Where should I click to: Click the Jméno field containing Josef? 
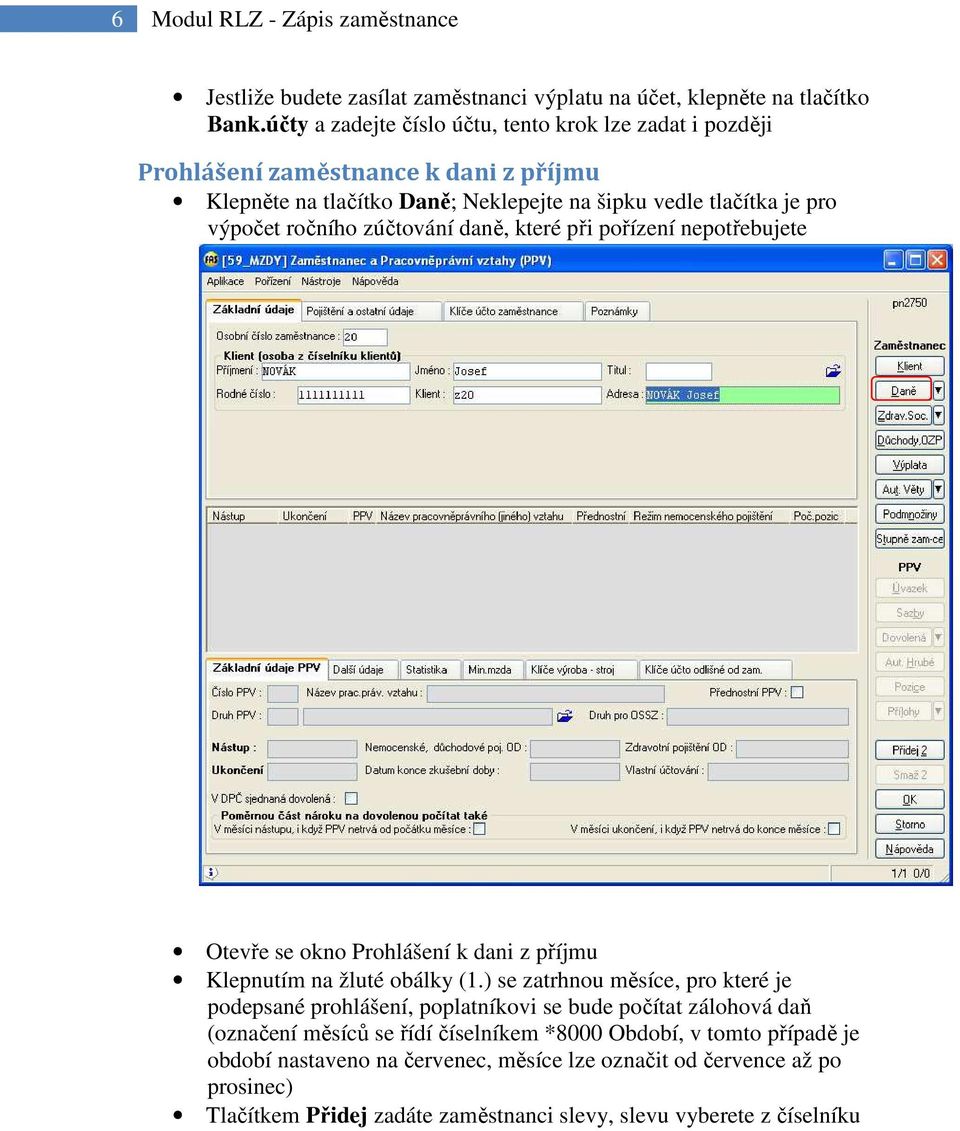tap(527, 371)
